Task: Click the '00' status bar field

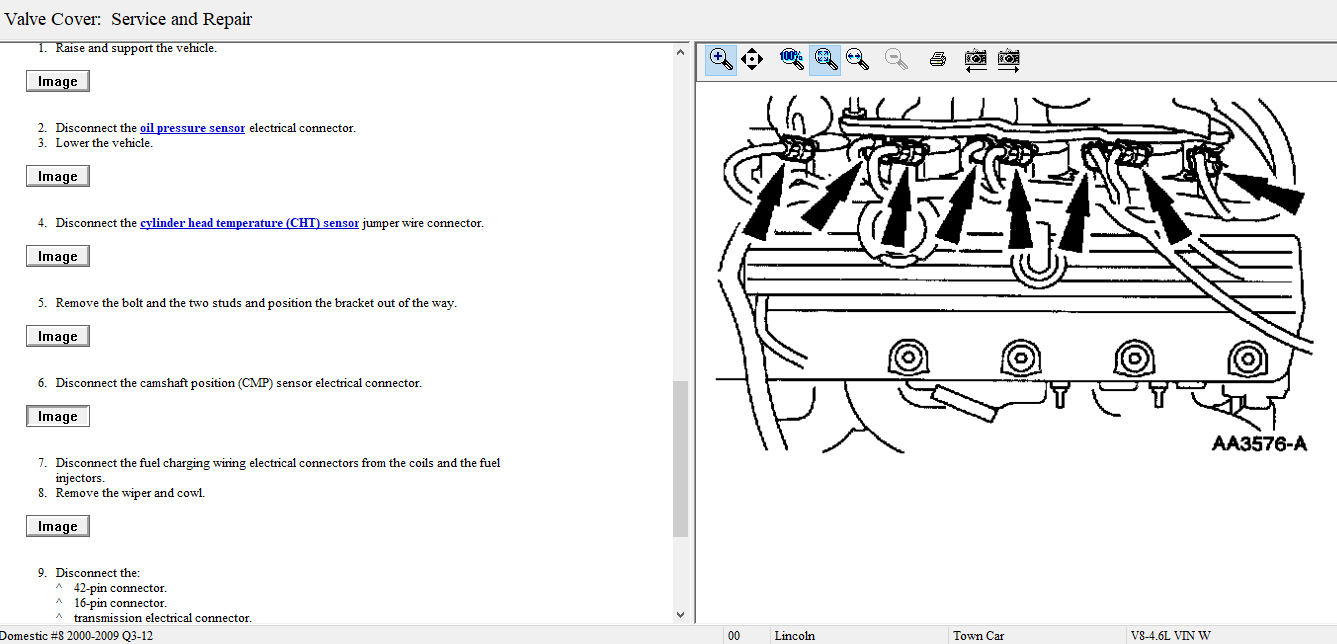Action: click(734, 635)
